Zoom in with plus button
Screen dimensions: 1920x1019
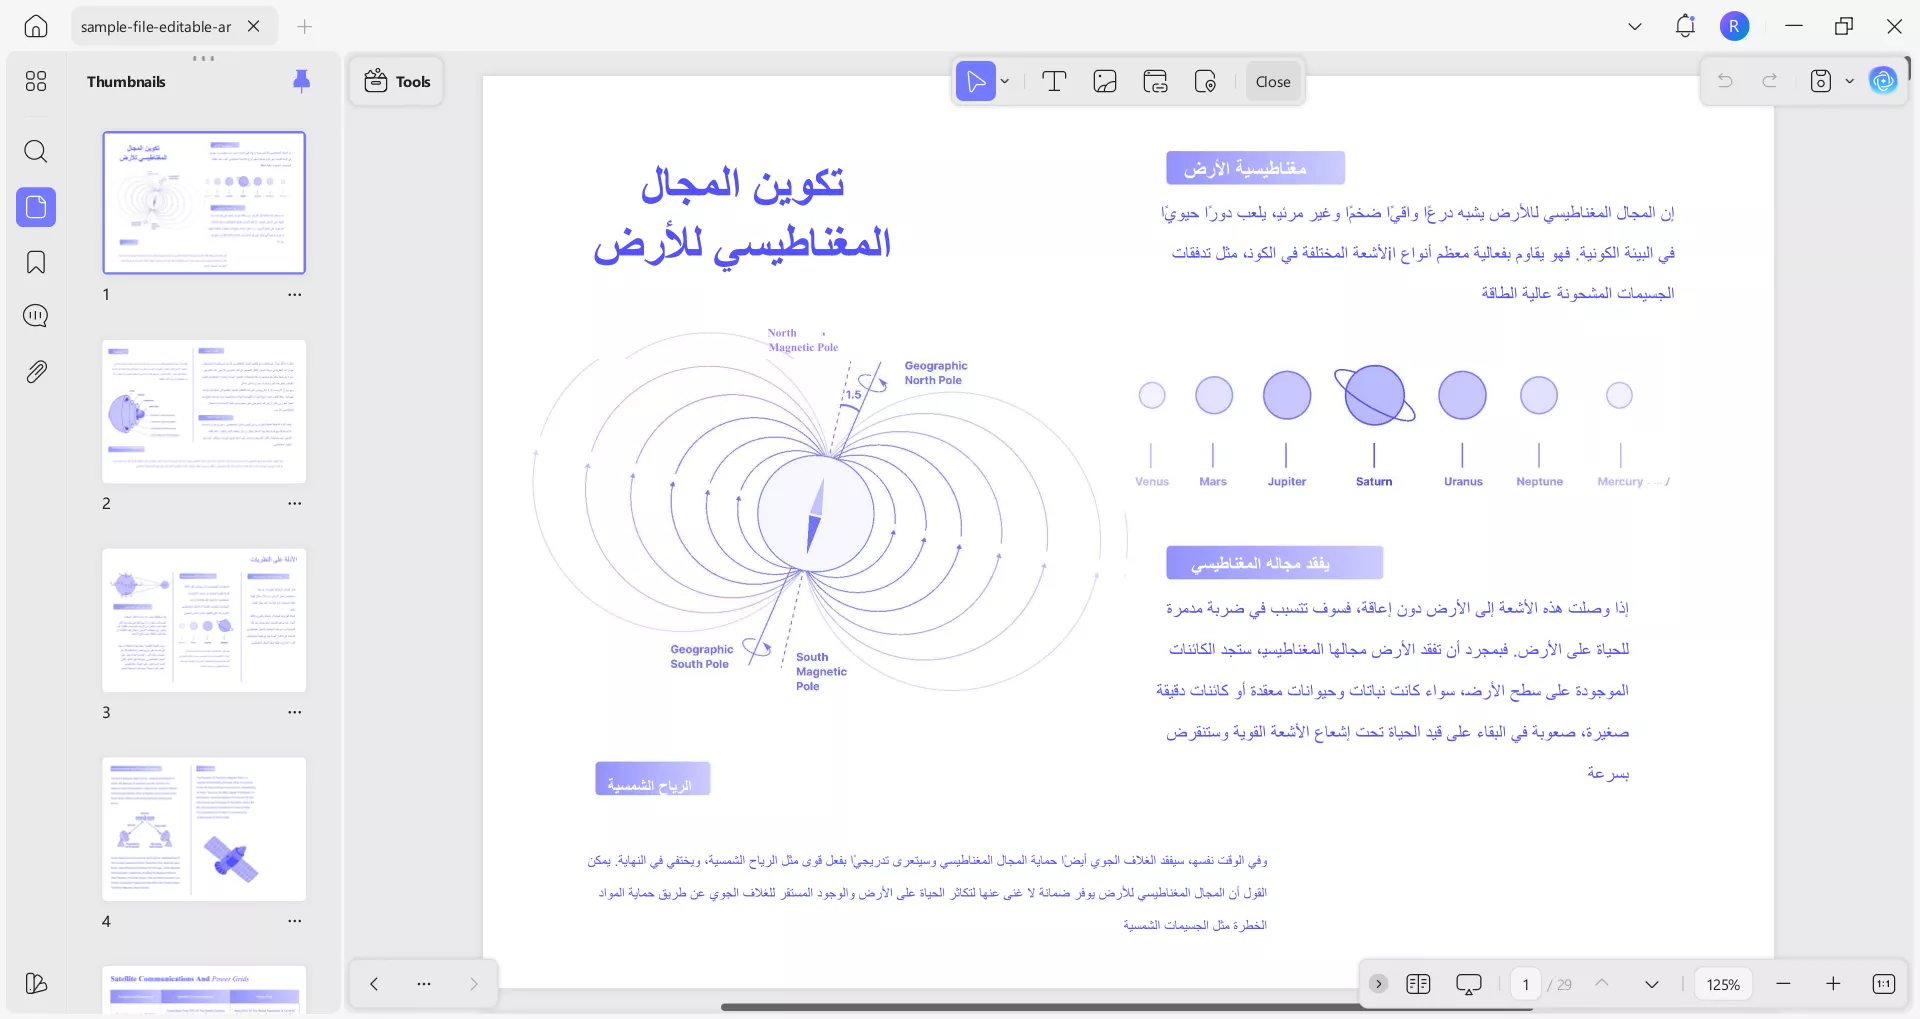[1833, 984]
